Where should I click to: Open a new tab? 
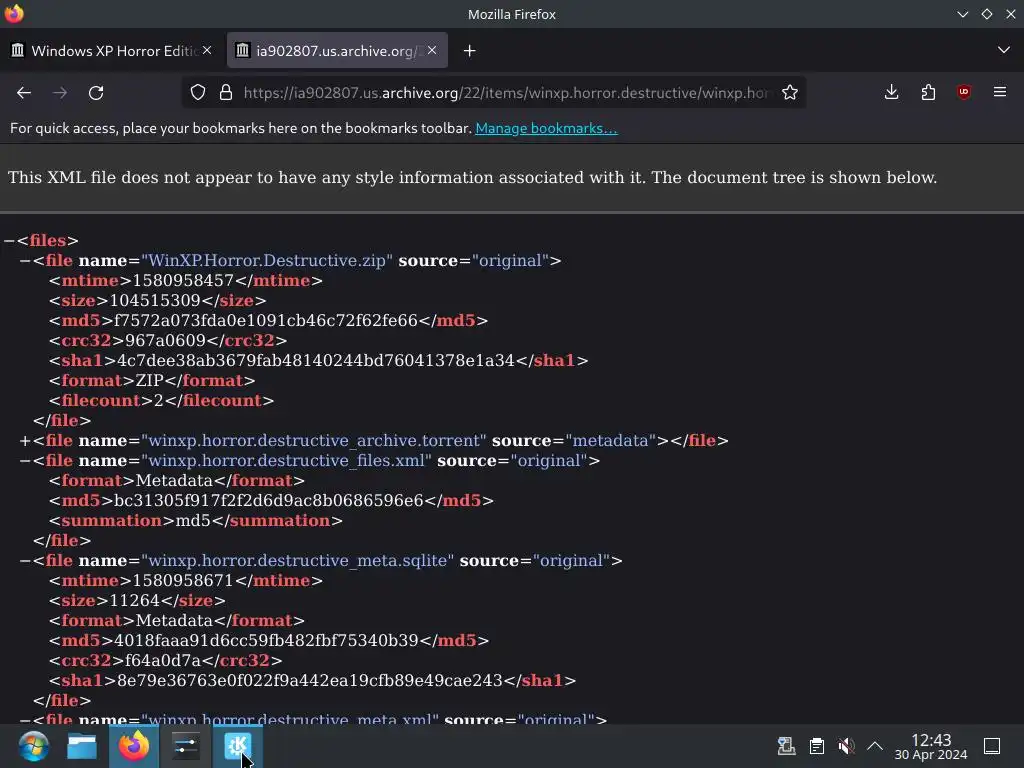coord(470,50)
